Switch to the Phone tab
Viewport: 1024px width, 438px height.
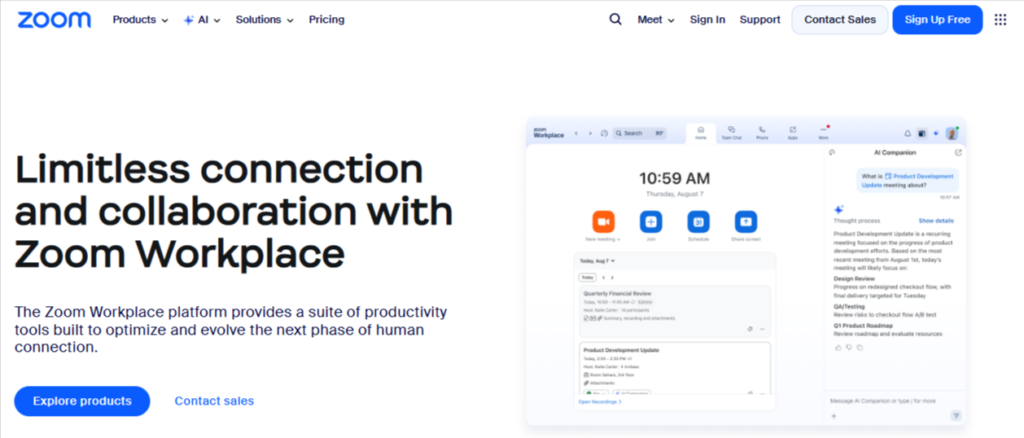[762, 133]
